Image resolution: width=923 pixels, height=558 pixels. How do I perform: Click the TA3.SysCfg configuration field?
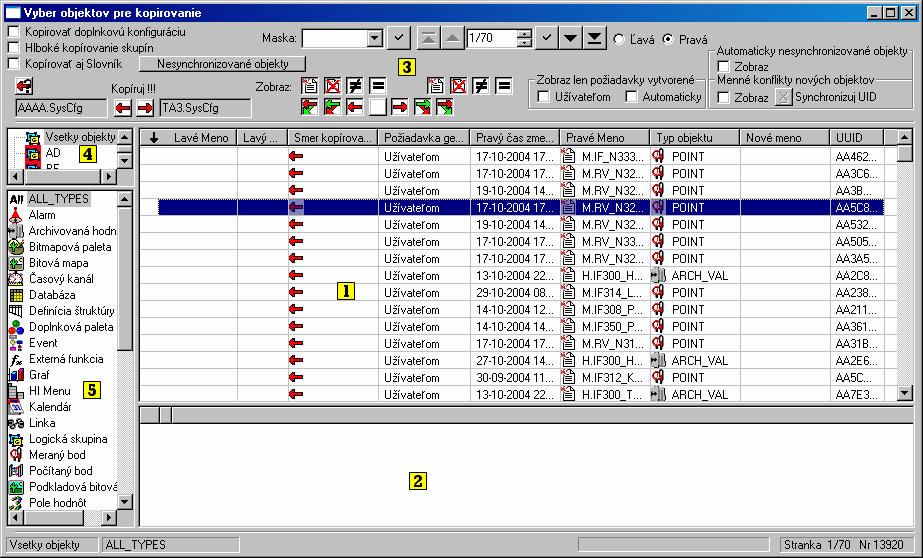(198, 108)
